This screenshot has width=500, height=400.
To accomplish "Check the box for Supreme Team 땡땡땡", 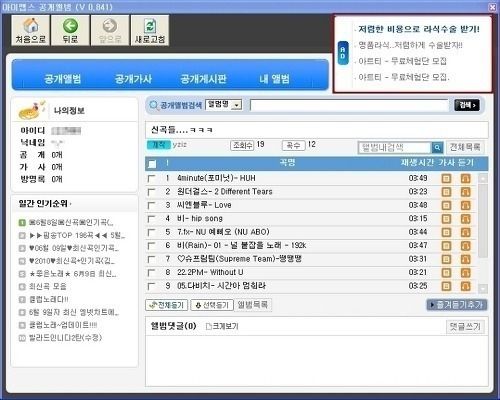I will click(x=151, y=259).
